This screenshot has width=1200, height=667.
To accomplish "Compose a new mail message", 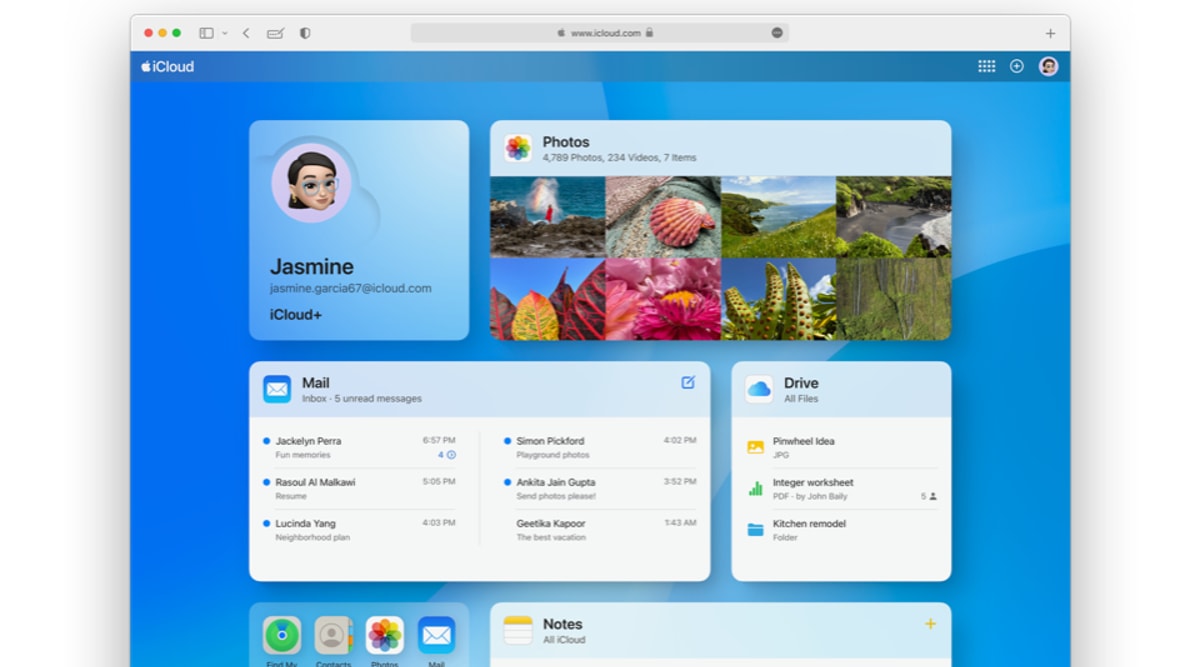I will pyautogui.click(x=688, y=382).
